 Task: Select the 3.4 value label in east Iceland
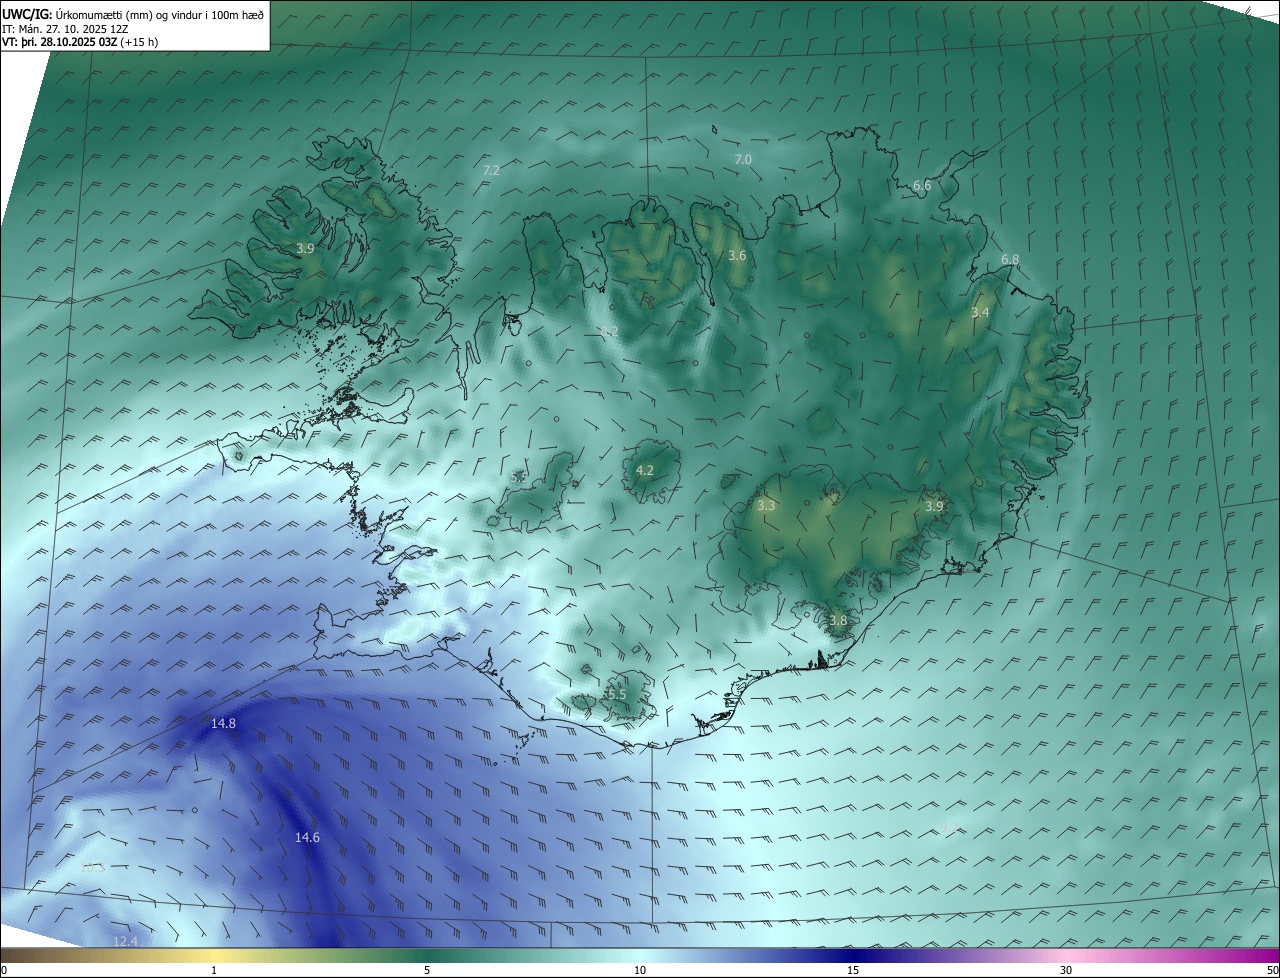pyautogui.click(x=980, y=312)
